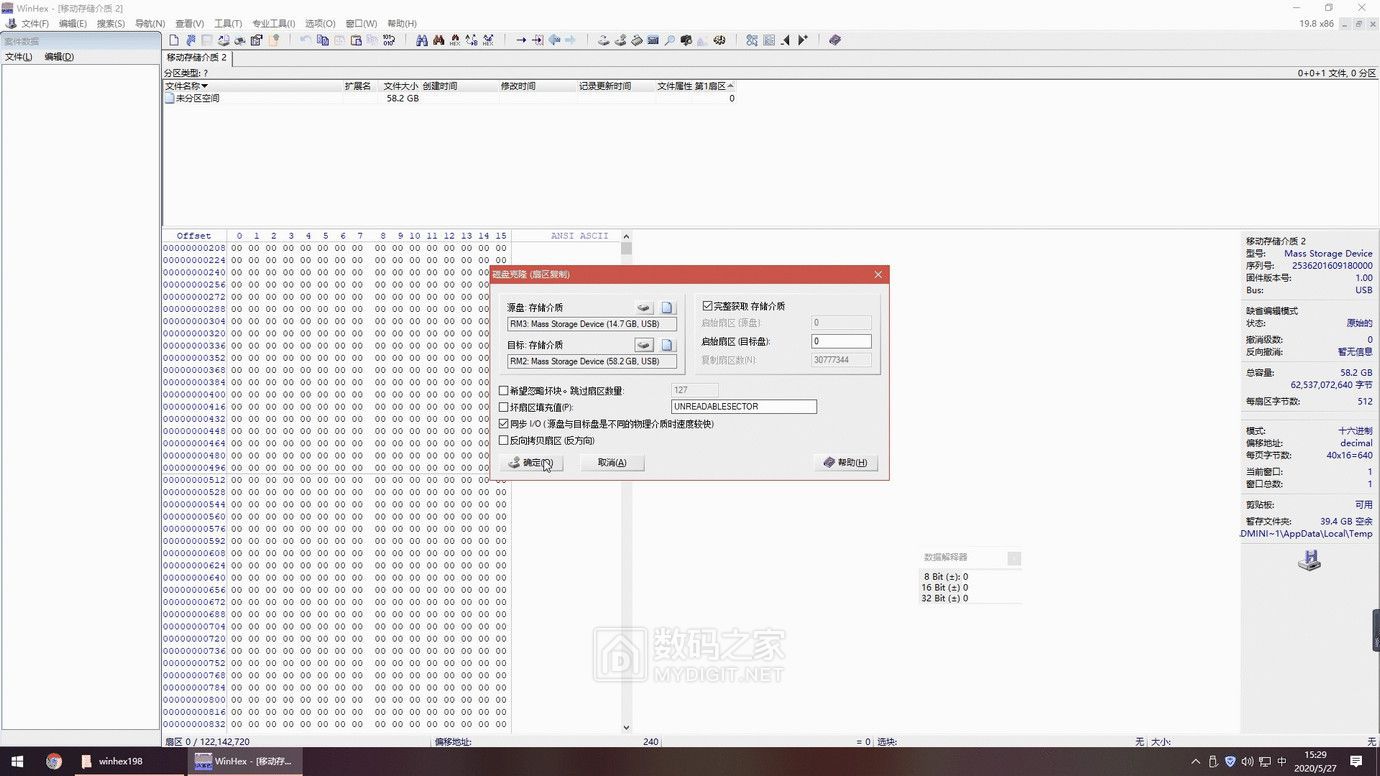This screenshot has width=1380, height=776.
Task: Sort by 第1扇区 column header
Action: coord(714,86)
